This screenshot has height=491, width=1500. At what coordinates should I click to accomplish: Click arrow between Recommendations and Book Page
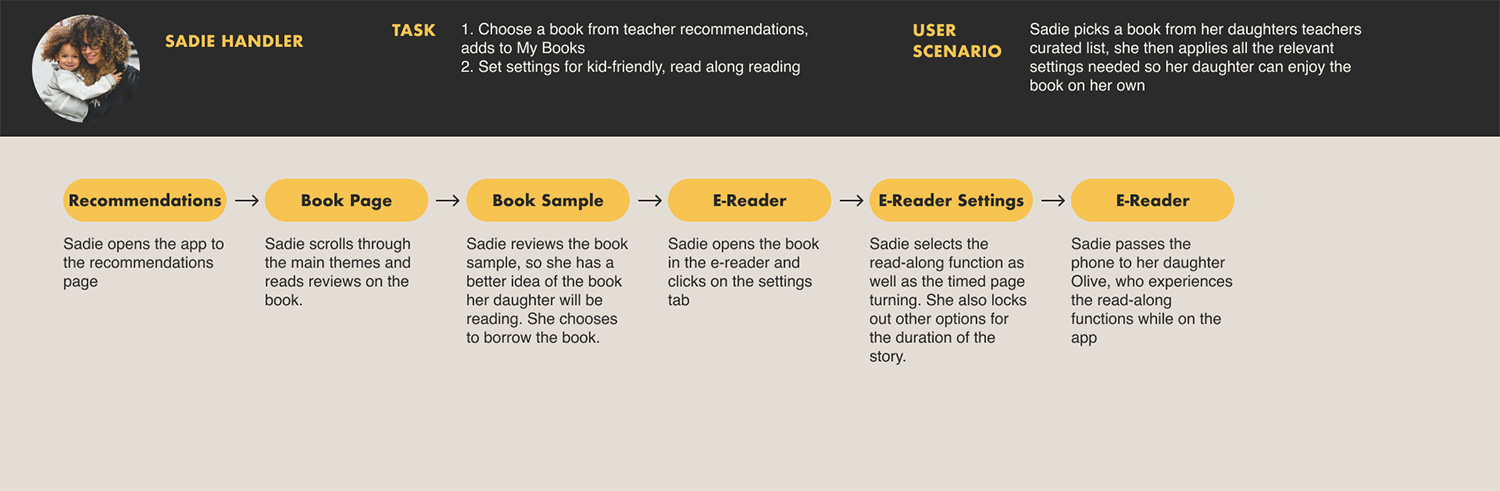[x=246, y=201]
